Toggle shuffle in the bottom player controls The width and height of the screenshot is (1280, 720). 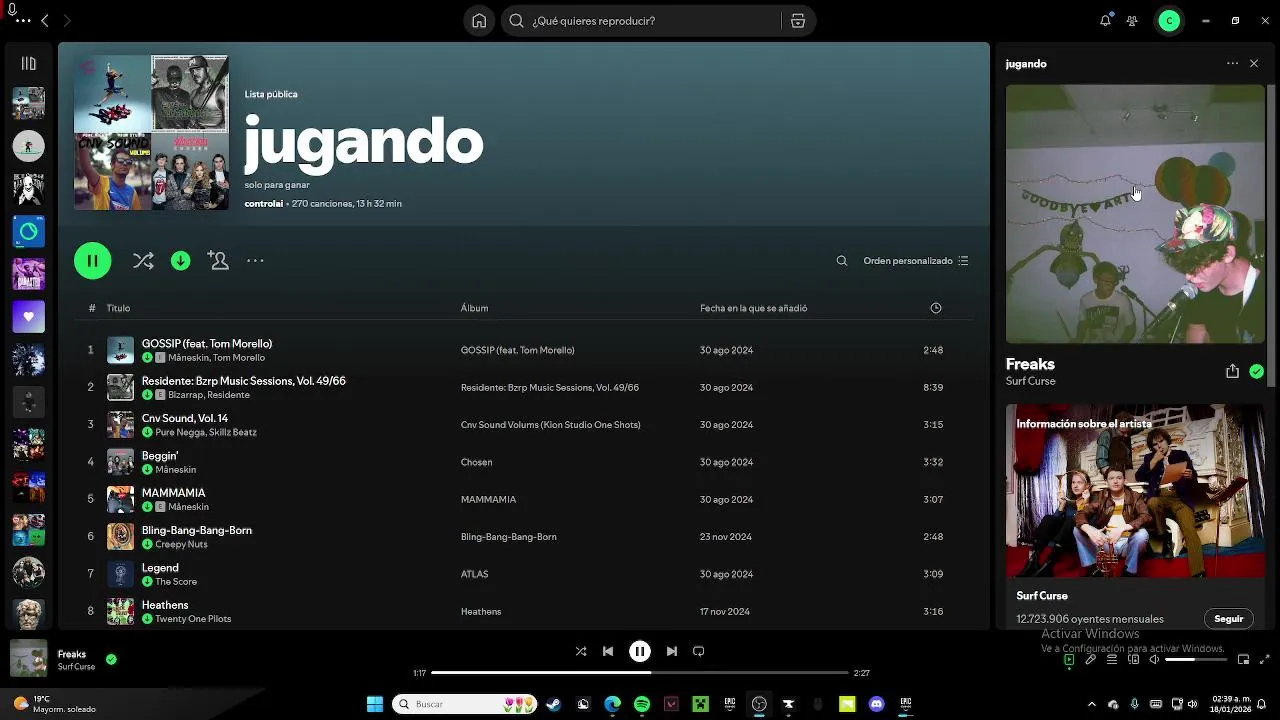pyautogui.click(x=581, y=651)
